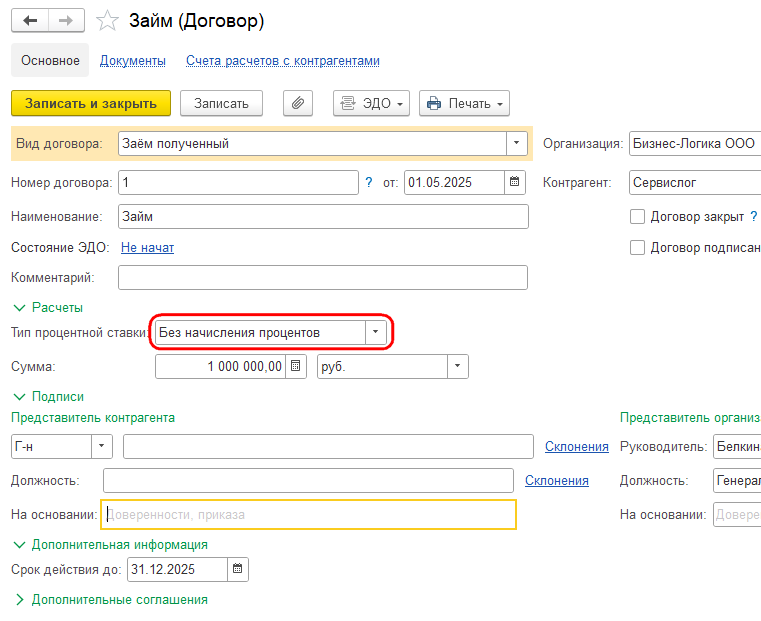
Task: Open the Печать dropdown menu
Action: pos(464,103)
